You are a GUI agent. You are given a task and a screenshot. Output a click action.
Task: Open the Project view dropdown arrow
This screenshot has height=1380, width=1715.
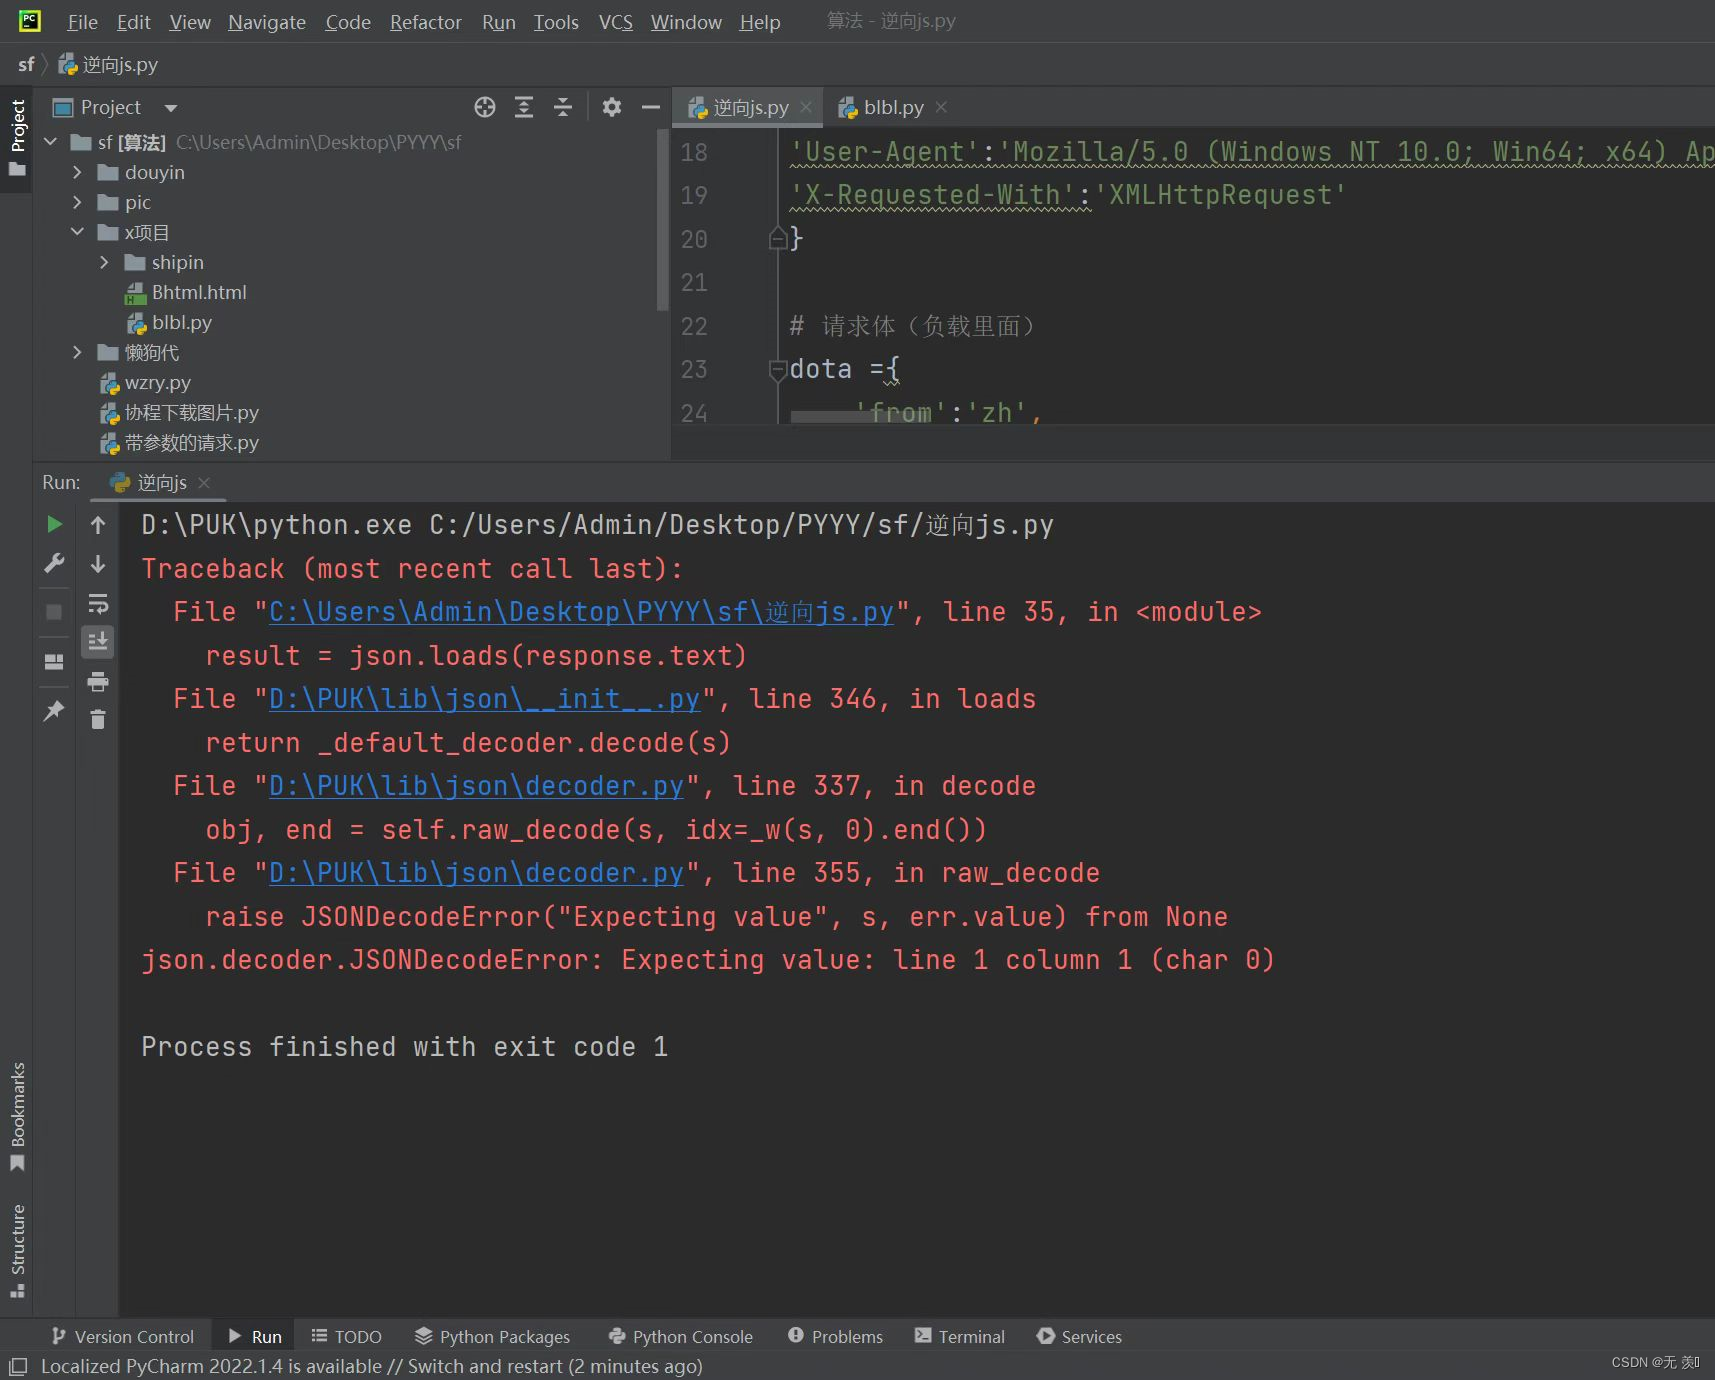point(171,108)
